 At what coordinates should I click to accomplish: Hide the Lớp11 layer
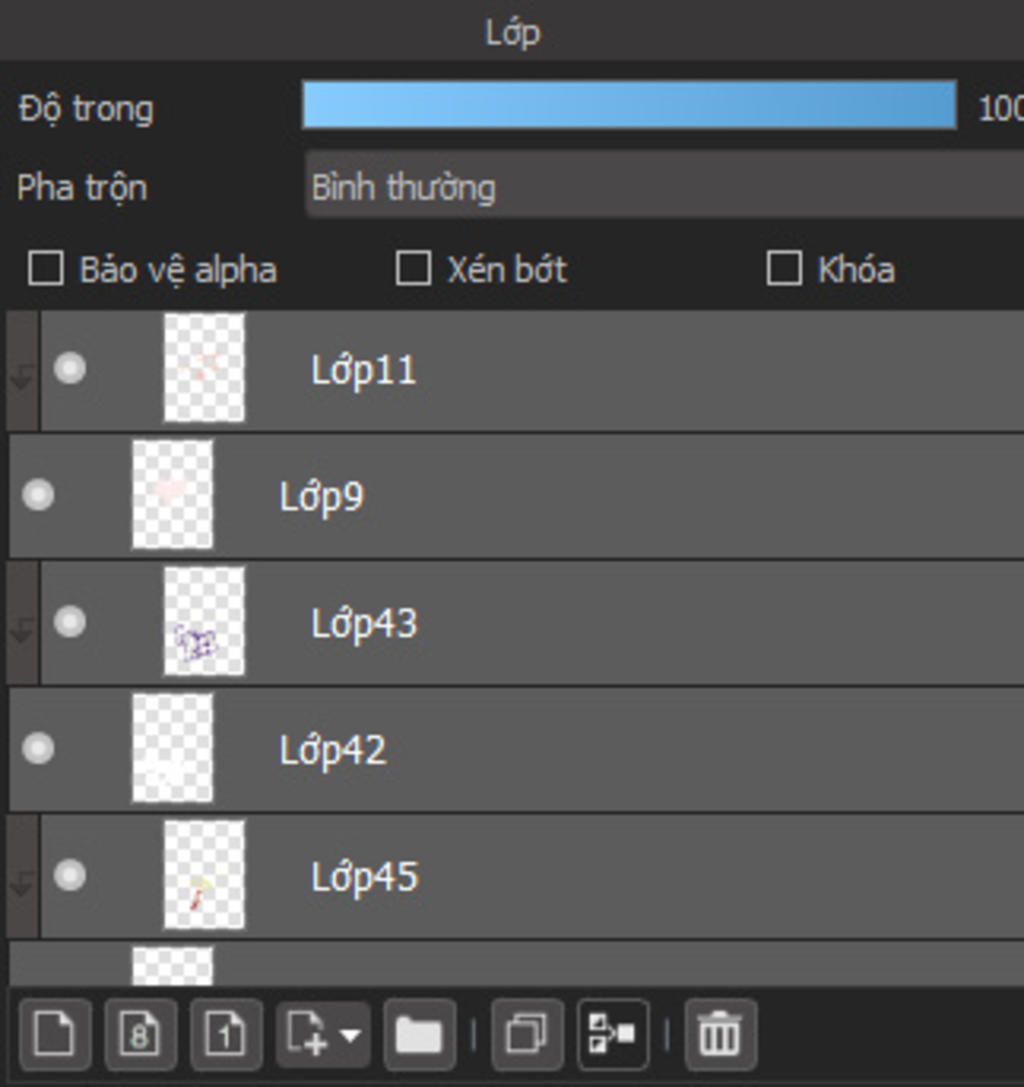69,369
